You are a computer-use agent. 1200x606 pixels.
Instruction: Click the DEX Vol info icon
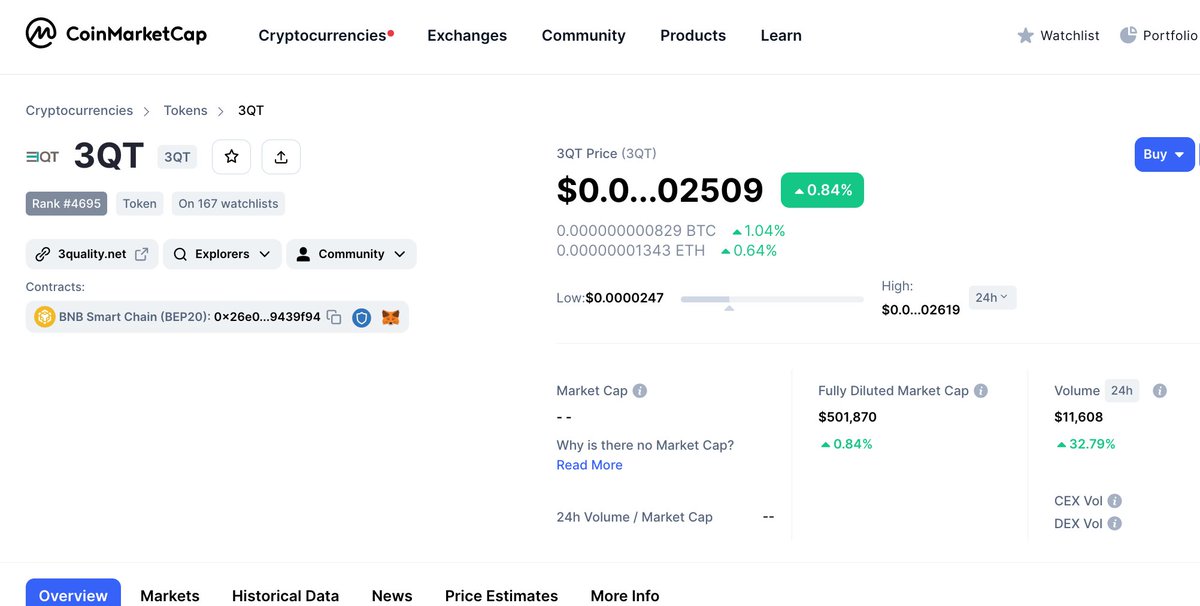click(x=1114, y=523)
